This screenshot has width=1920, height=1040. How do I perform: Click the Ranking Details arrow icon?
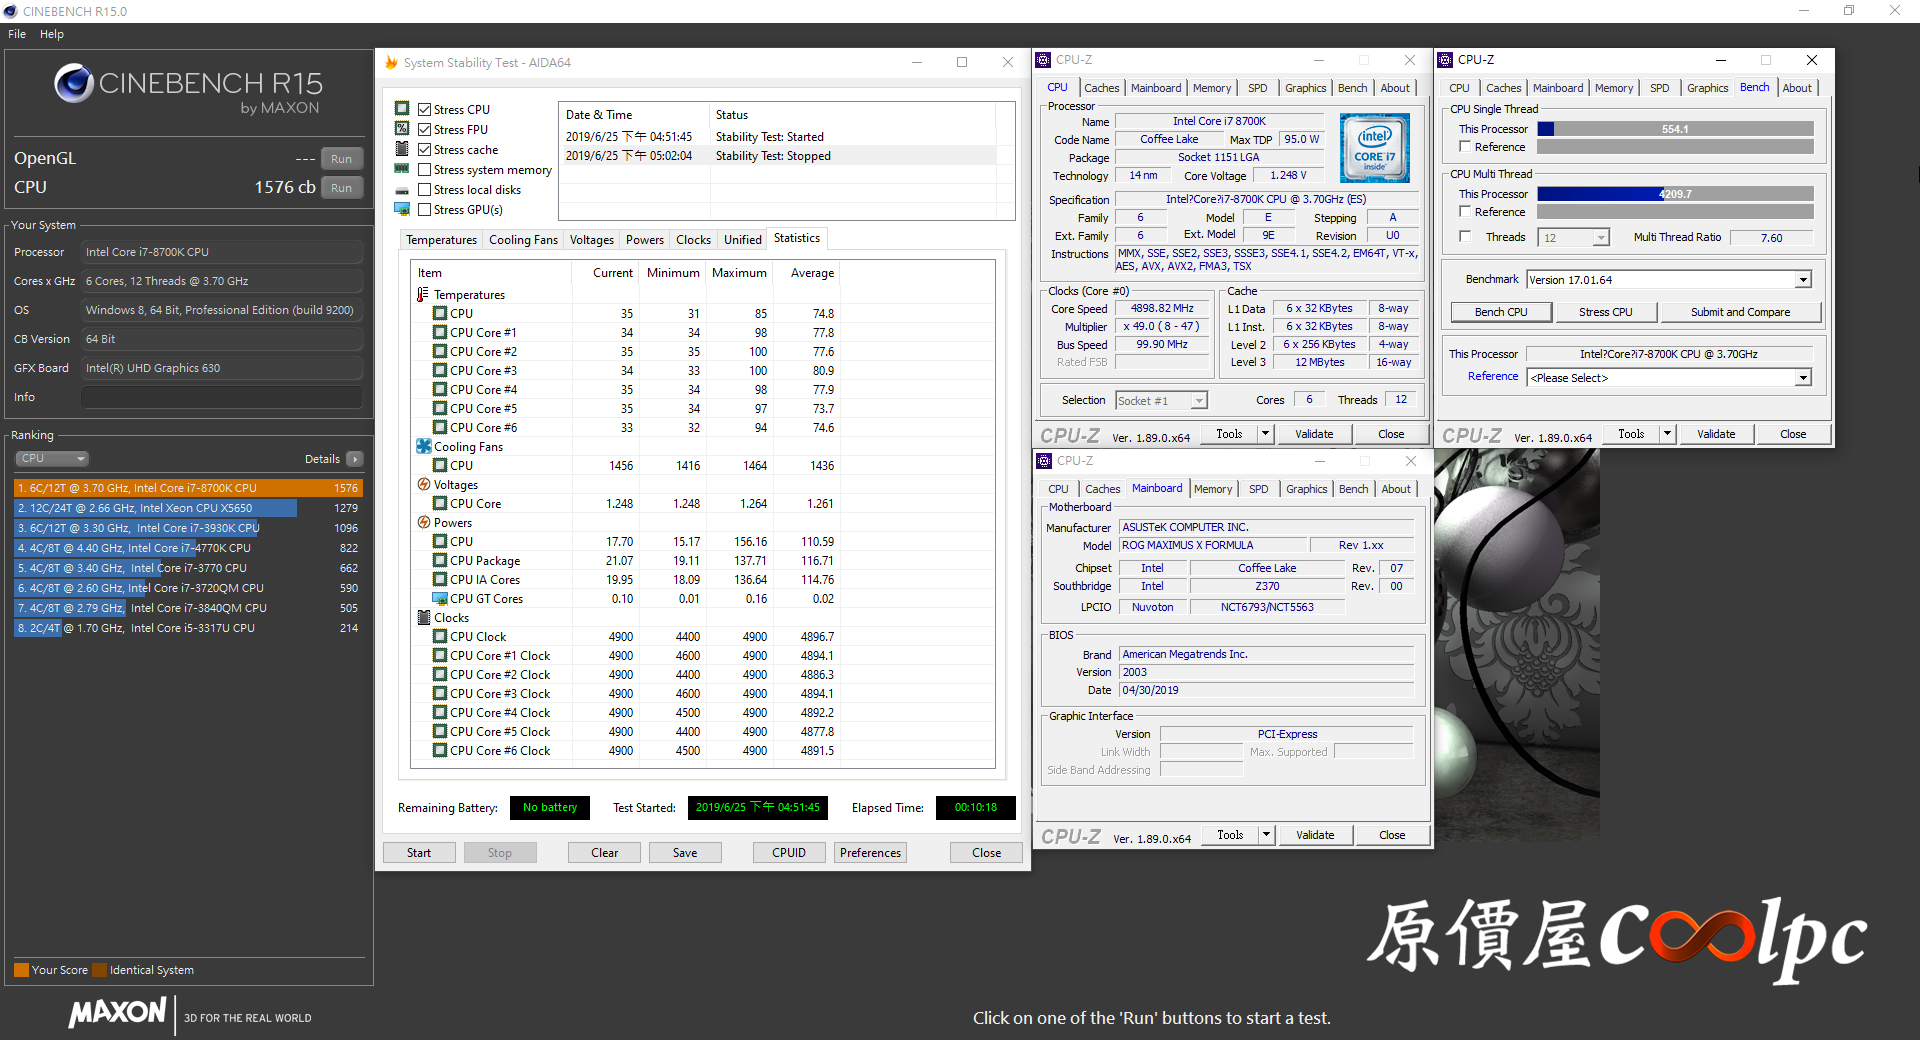355,459
